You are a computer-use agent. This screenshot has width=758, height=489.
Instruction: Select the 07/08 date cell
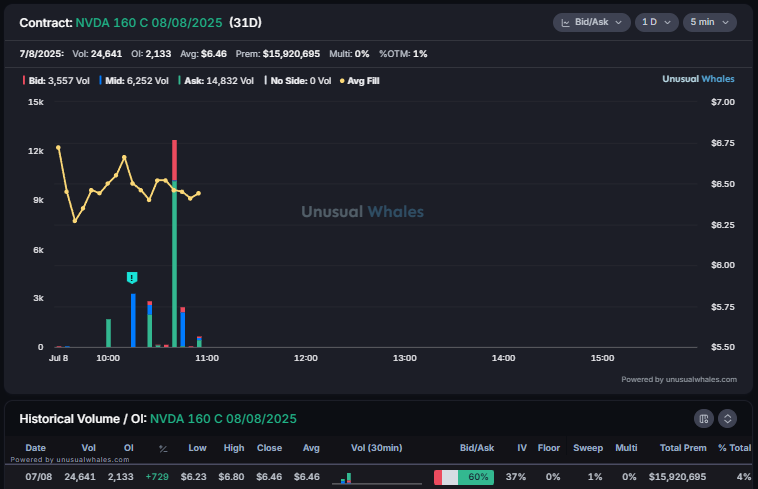click(x=39, y=477)
